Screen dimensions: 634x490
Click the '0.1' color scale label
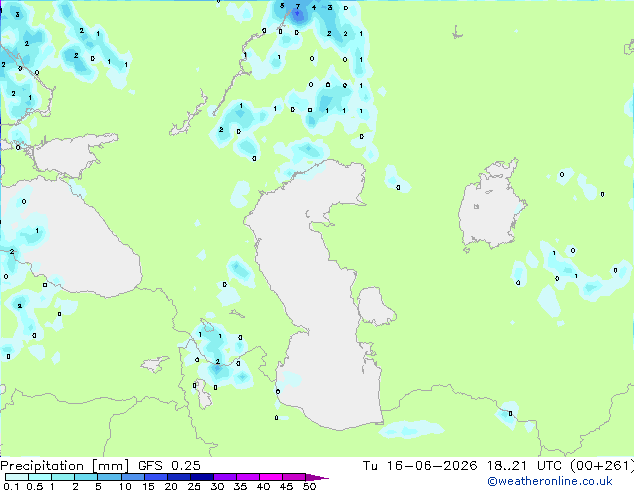tap(11, 486)
